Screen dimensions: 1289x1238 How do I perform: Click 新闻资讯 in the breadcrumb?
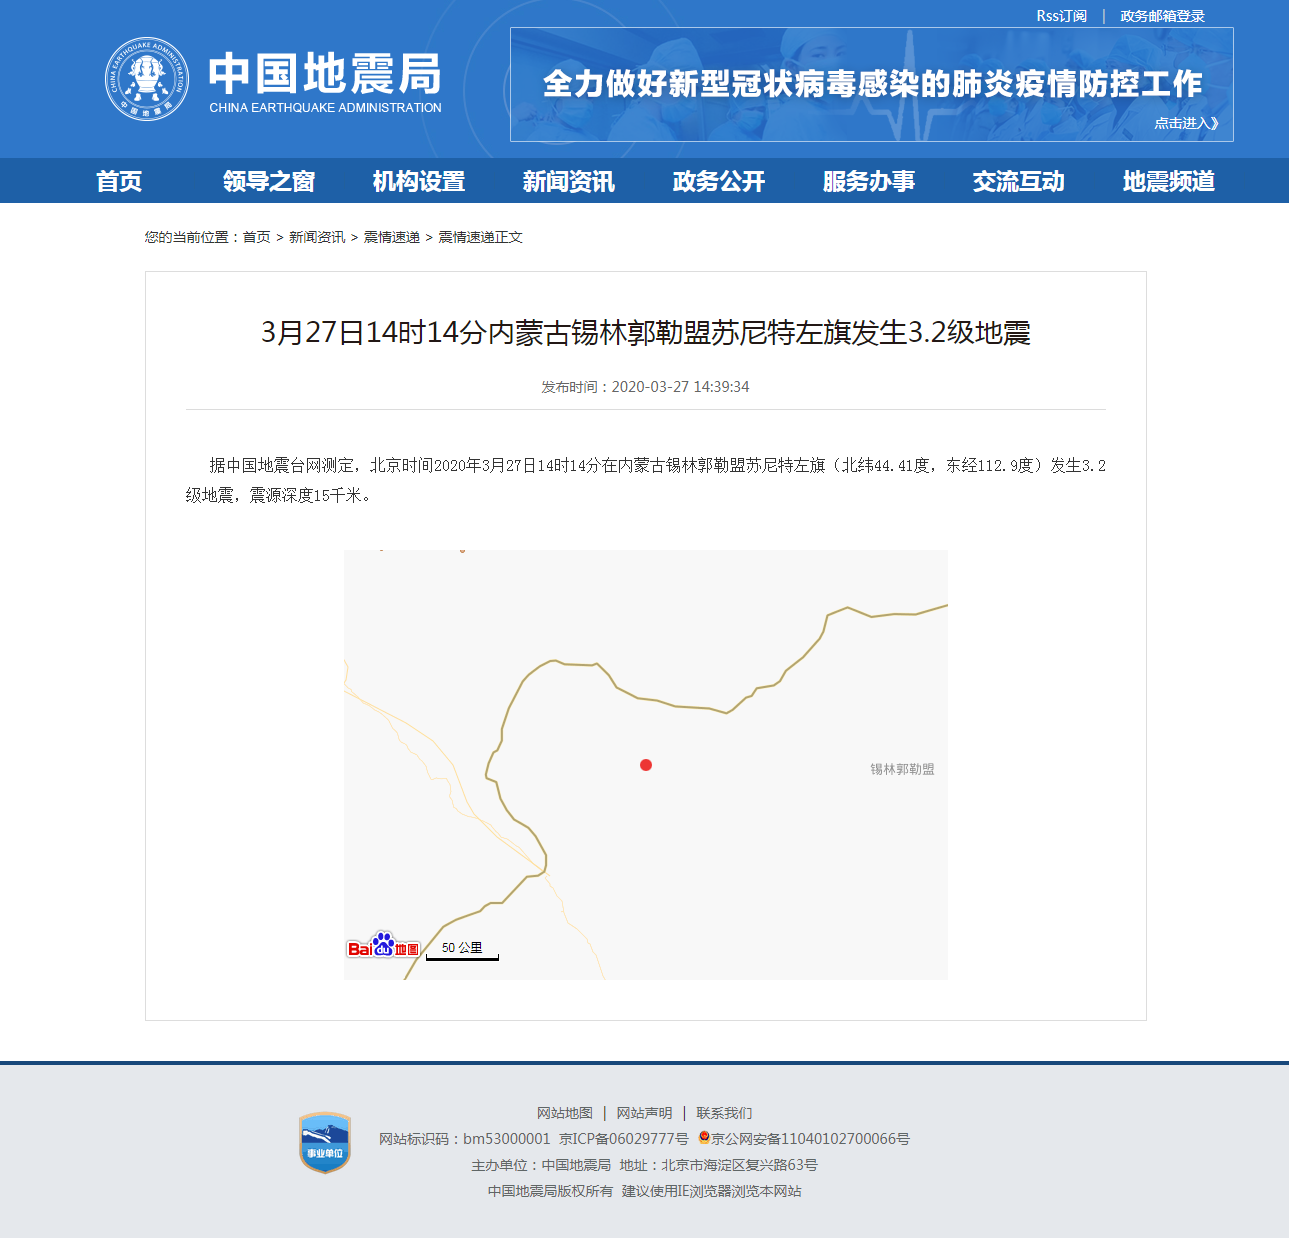317,237
